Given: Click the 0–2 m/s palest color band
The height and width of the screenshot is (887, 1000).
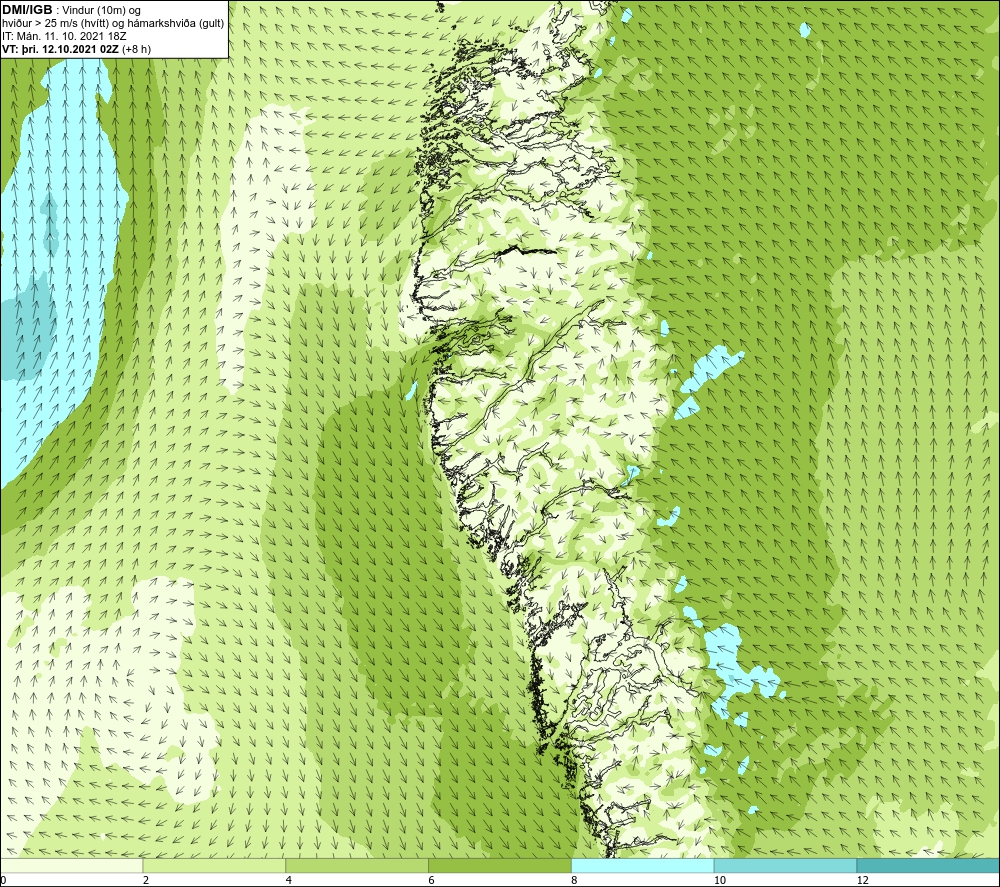Looking at the screenshot, I should [x=71, y=865].
